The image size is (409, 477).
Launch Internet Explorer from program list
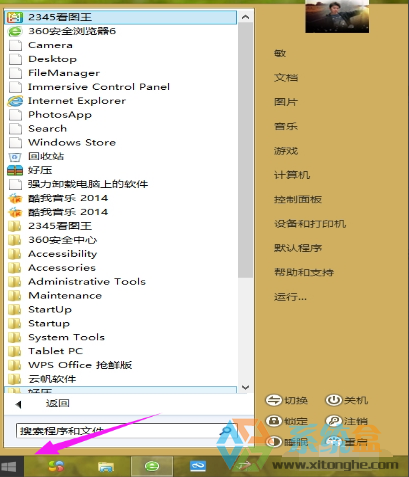(121, 101)
